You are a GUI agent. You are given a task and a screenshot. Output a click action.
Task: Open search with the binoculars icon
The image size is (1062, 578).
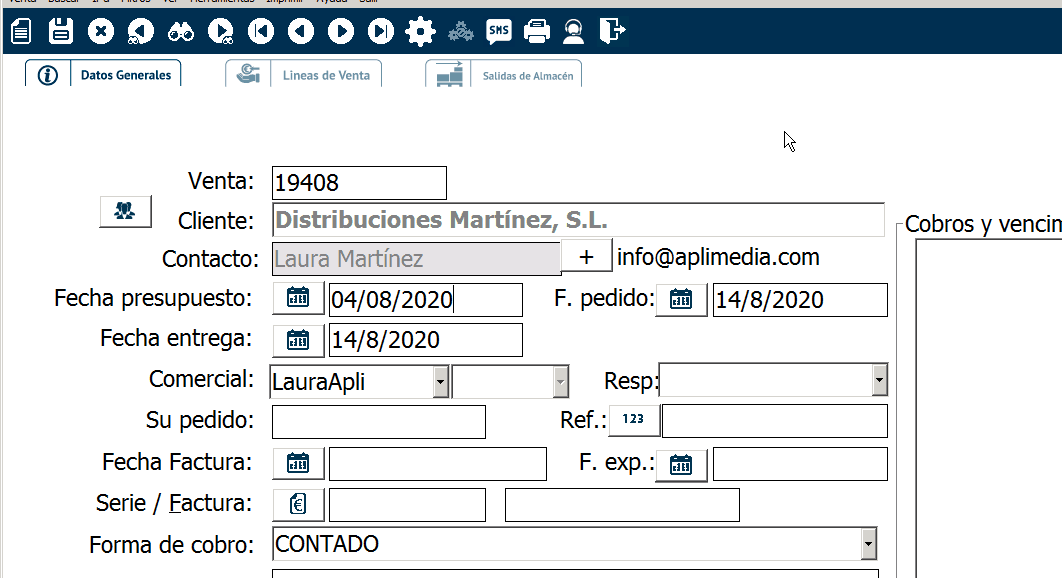click(181, 32)
